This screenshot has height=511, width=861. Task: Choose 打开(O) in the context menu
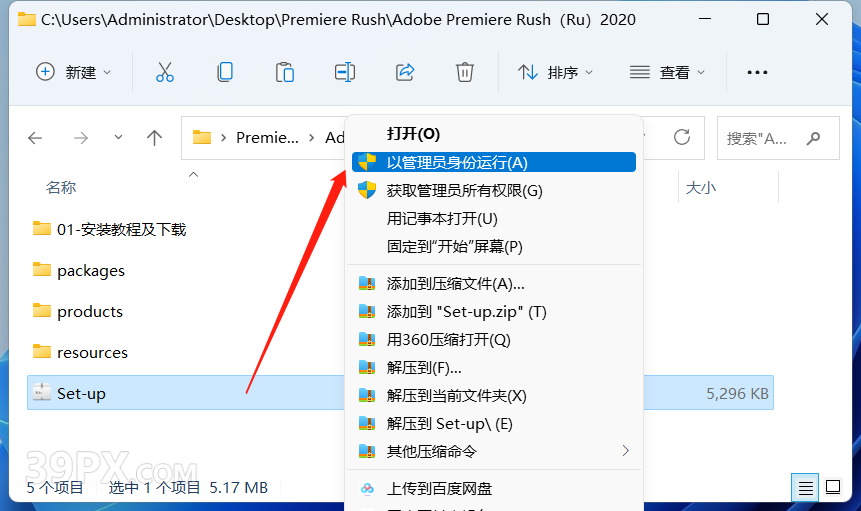click(494, 134)
